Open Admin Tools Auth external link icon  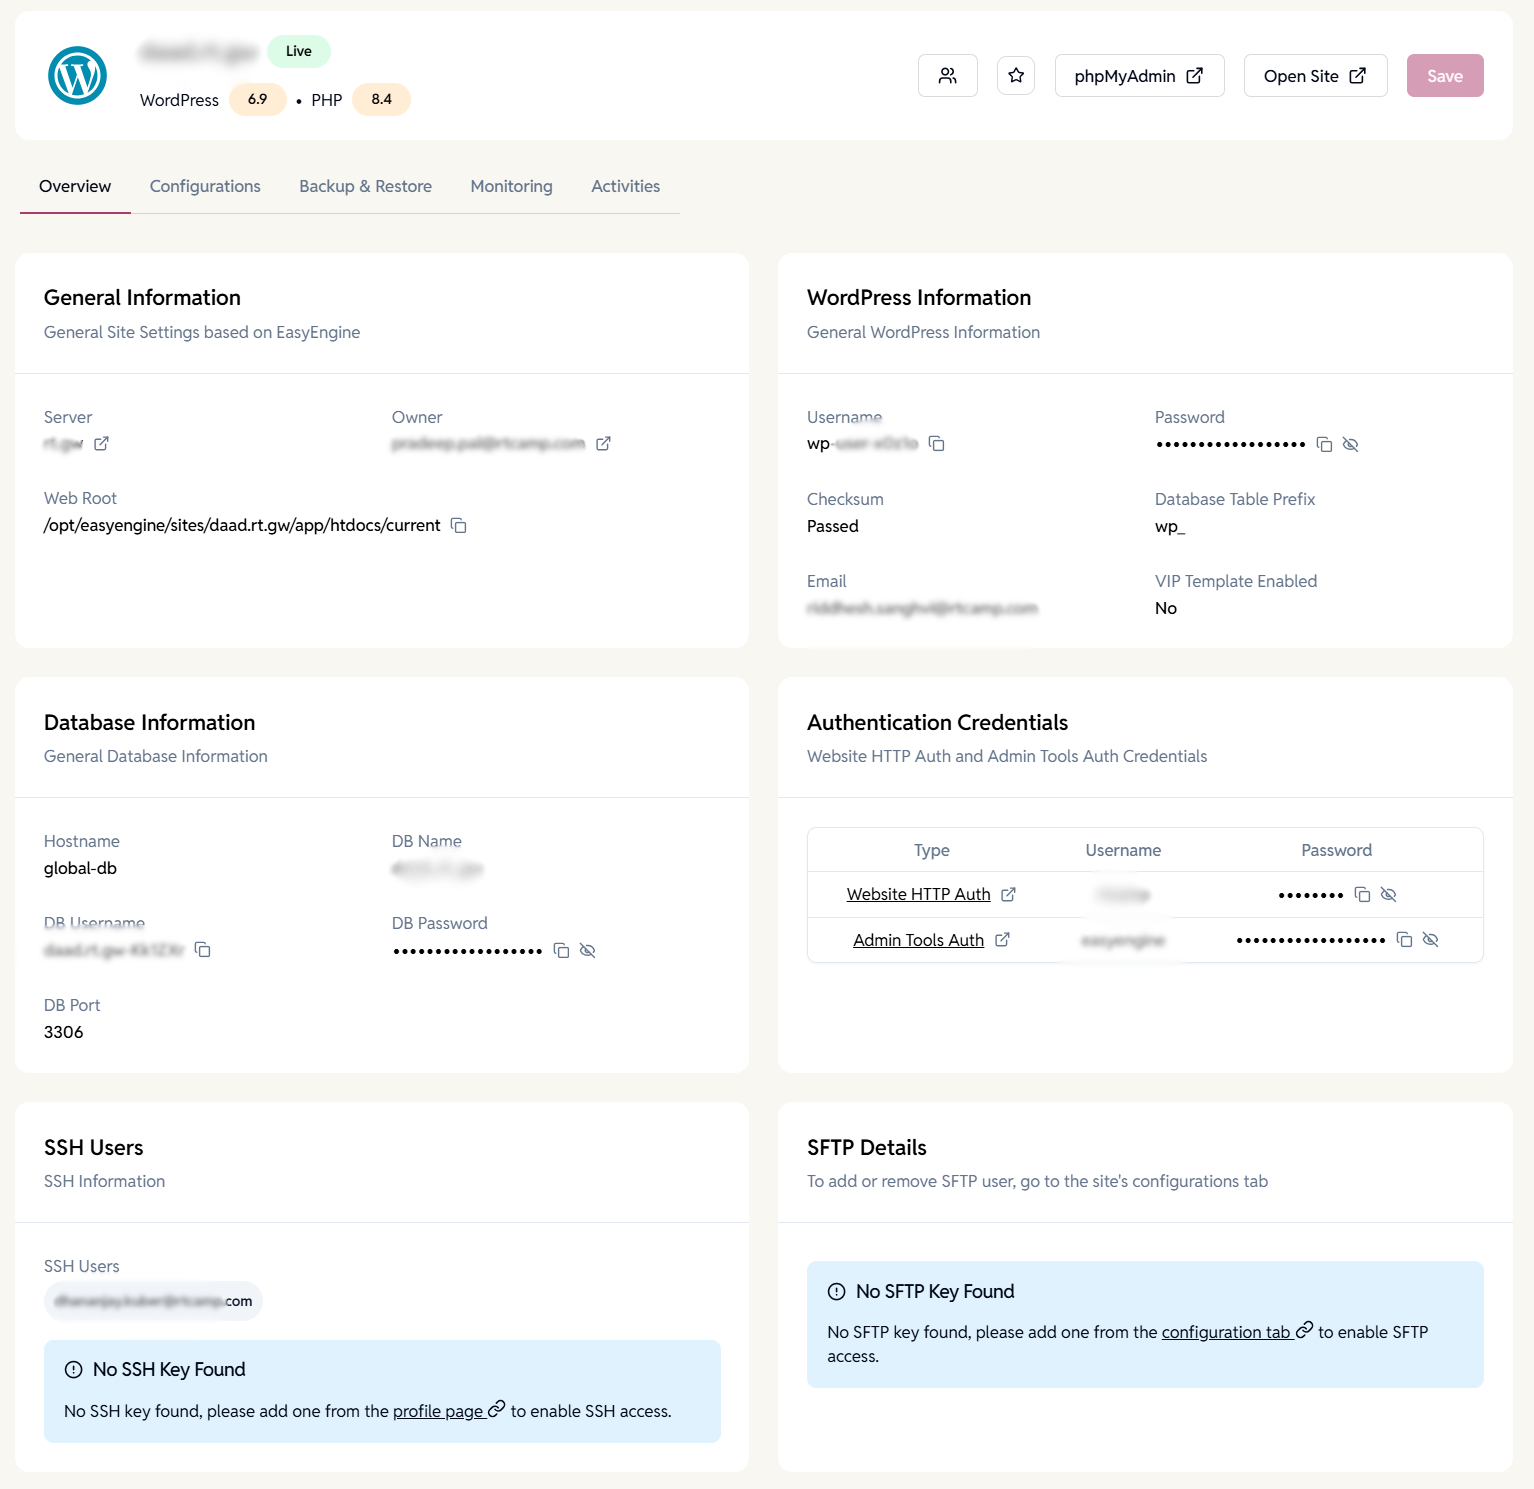point(1003,940)
